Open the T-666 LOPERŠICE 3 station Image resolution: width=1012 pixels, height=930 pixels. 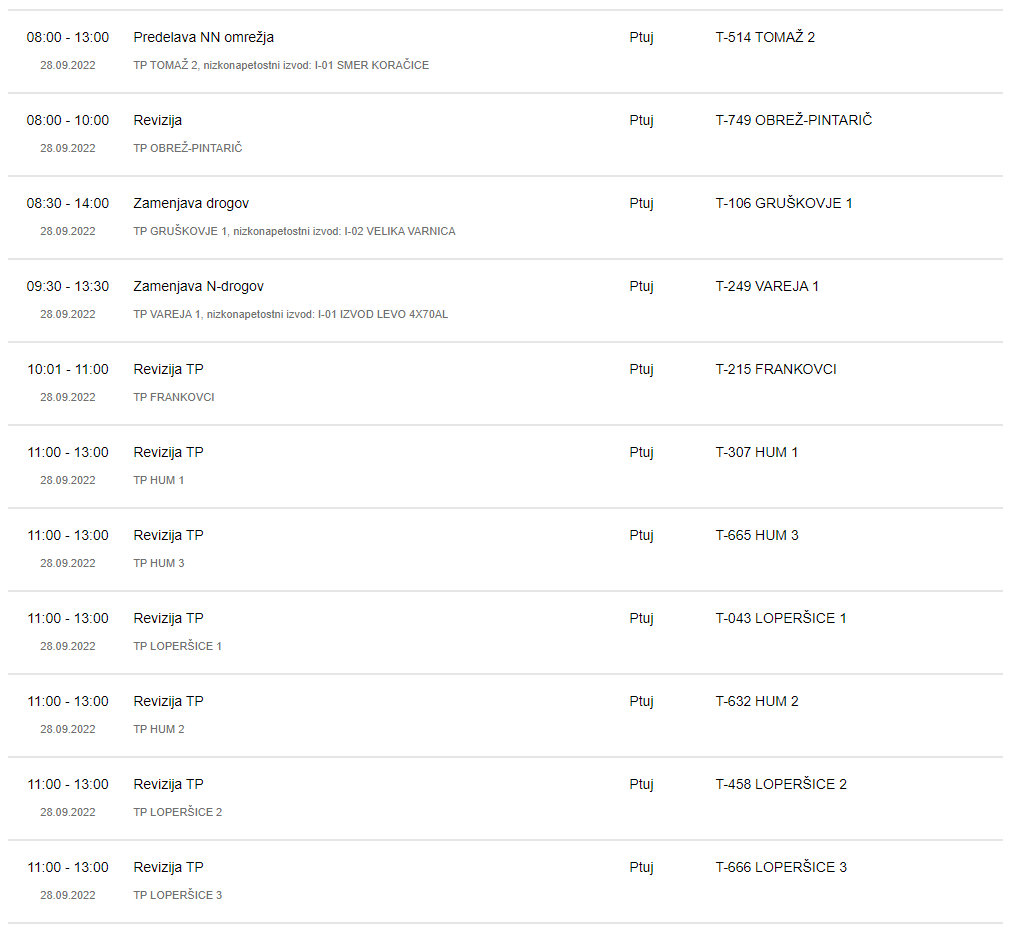[x=781, y=867]
